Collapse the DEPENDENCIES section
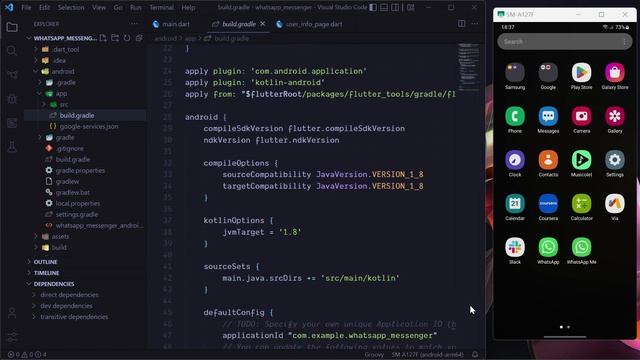The width and height of the screenshot is (640, 360). coord(85,284)
